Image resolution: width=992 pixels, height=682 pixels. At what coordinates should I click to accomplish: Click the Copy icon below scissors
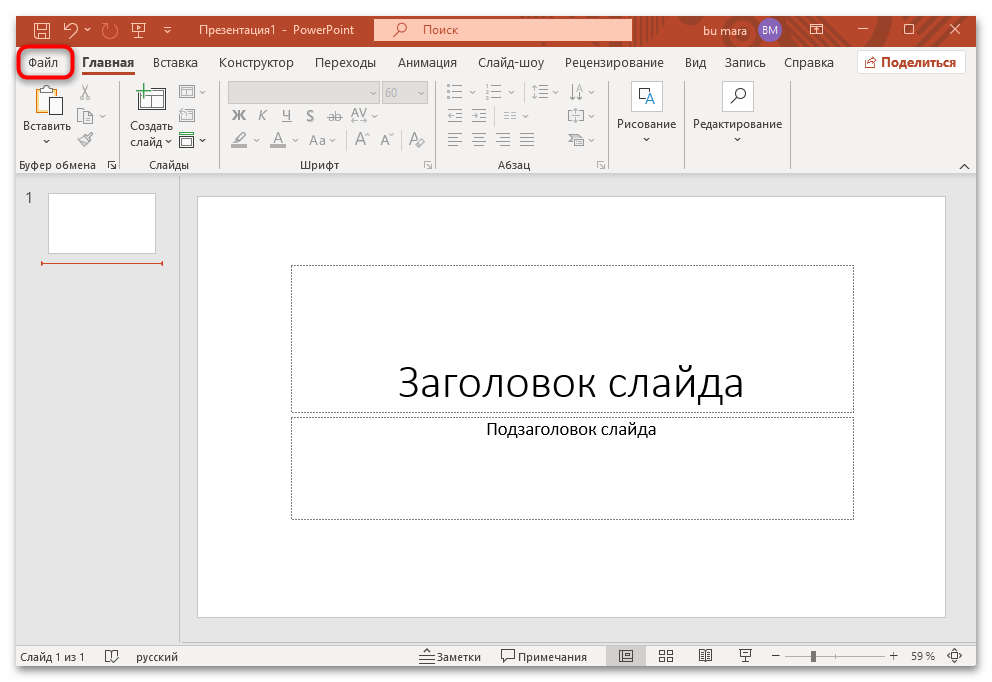coord(83,115)
